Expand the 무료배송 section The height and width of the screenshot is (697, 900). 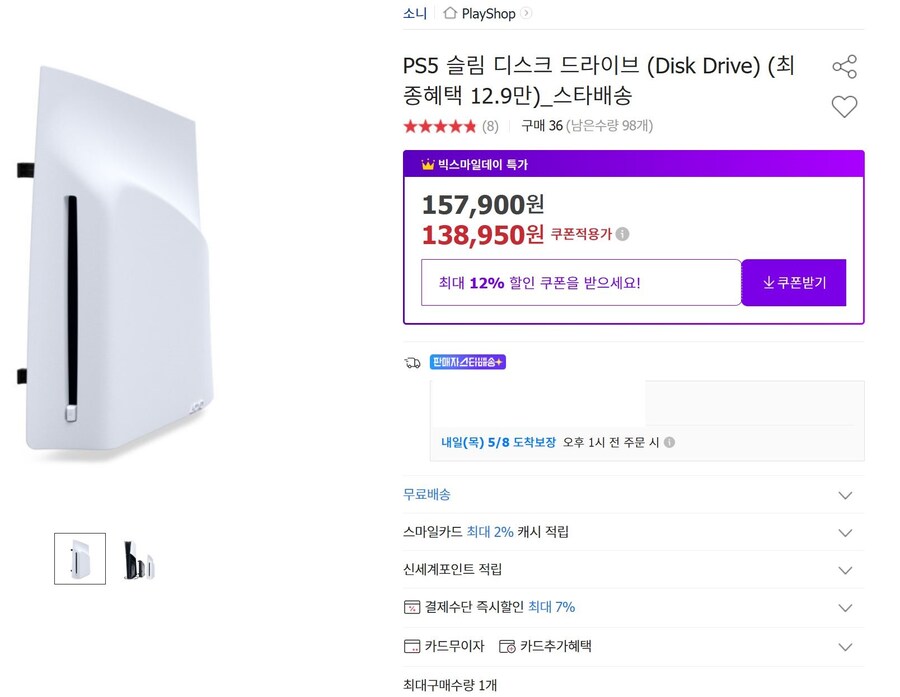845,495
